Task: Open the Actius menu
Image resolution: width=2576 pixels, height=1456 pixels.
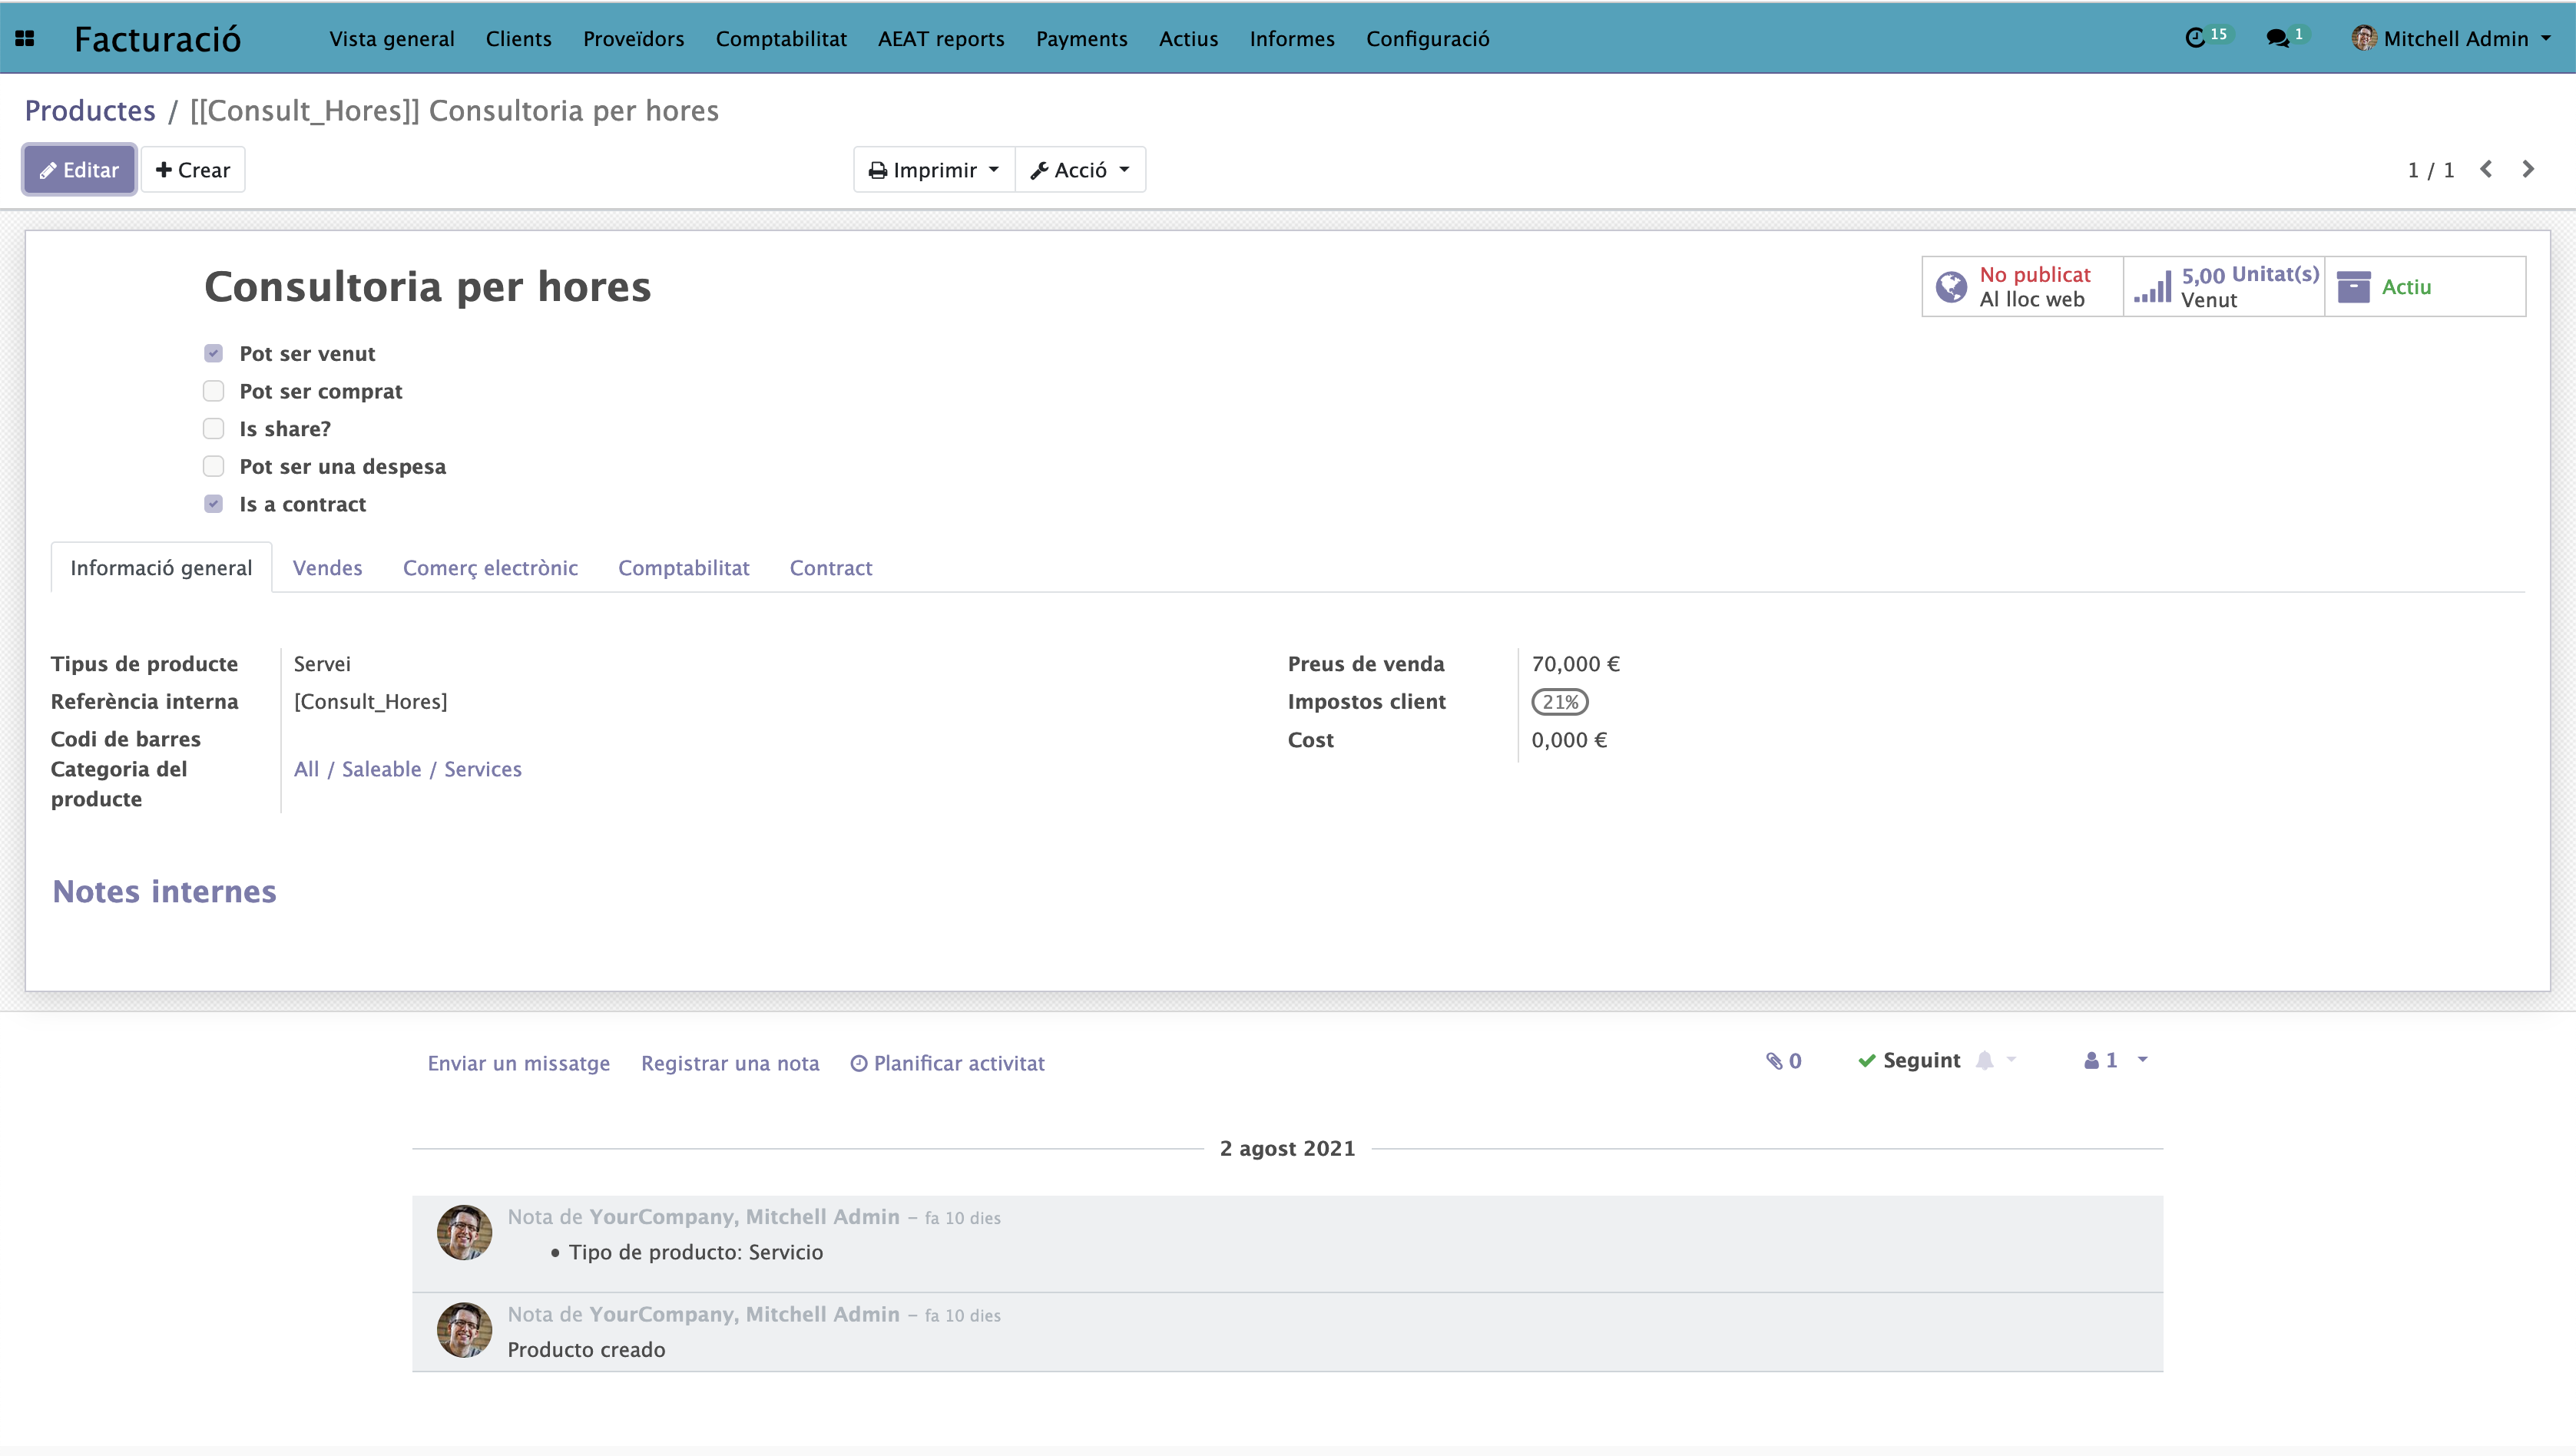Action: (x=1188, y=38)
